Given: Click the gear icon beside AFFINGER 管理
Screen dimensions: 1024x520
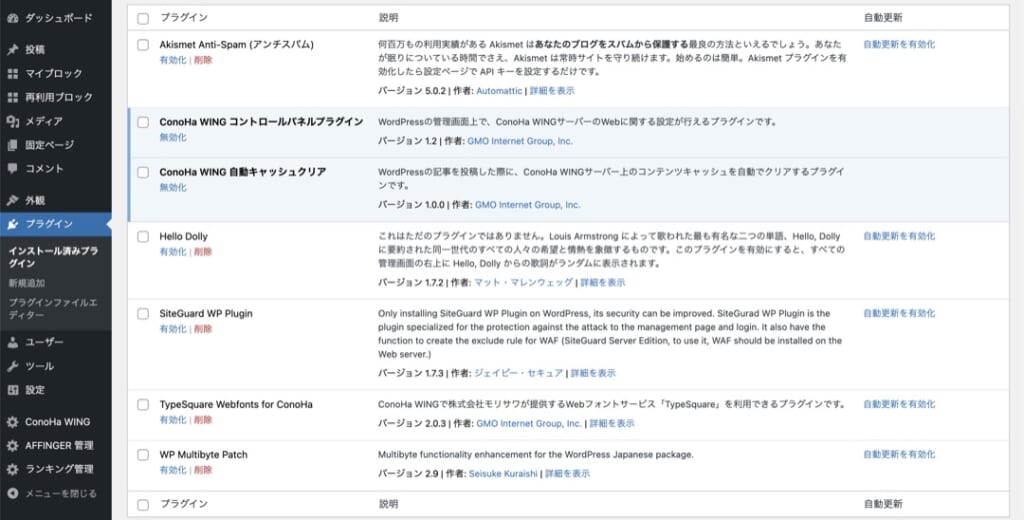Looking at the screenshot, I should [x=12, y=446].
